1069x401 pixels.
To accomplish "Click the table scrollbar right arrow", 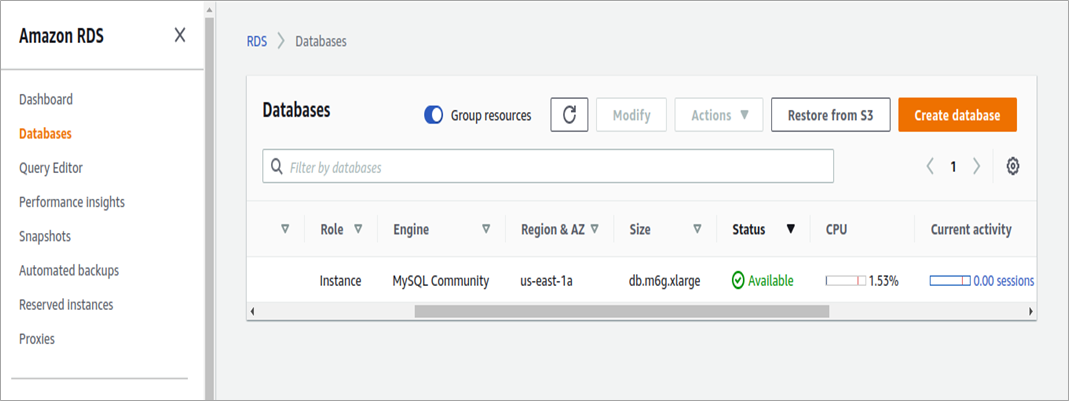I will (1031, 311).
